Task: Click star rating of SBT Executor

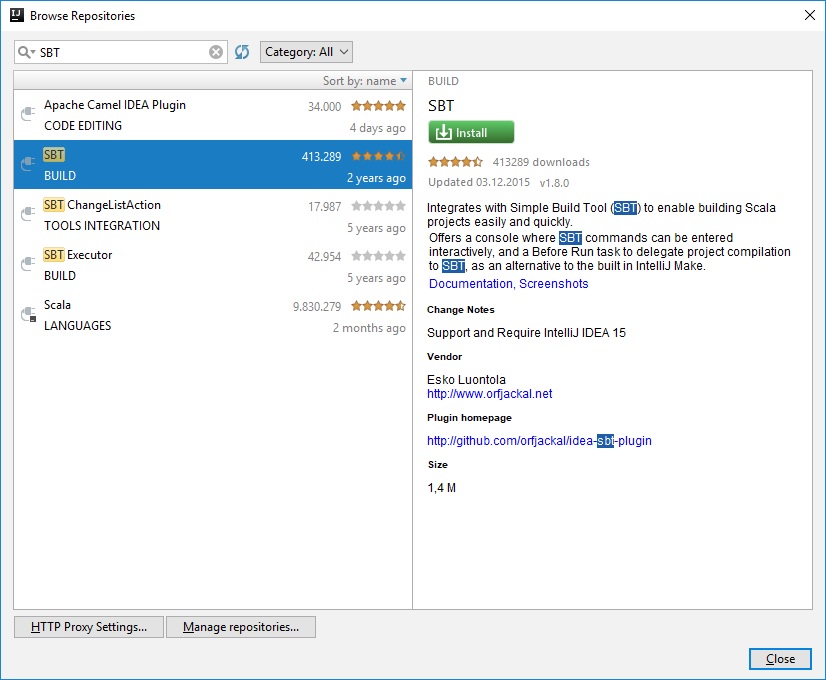Action: tap(378, 256)
